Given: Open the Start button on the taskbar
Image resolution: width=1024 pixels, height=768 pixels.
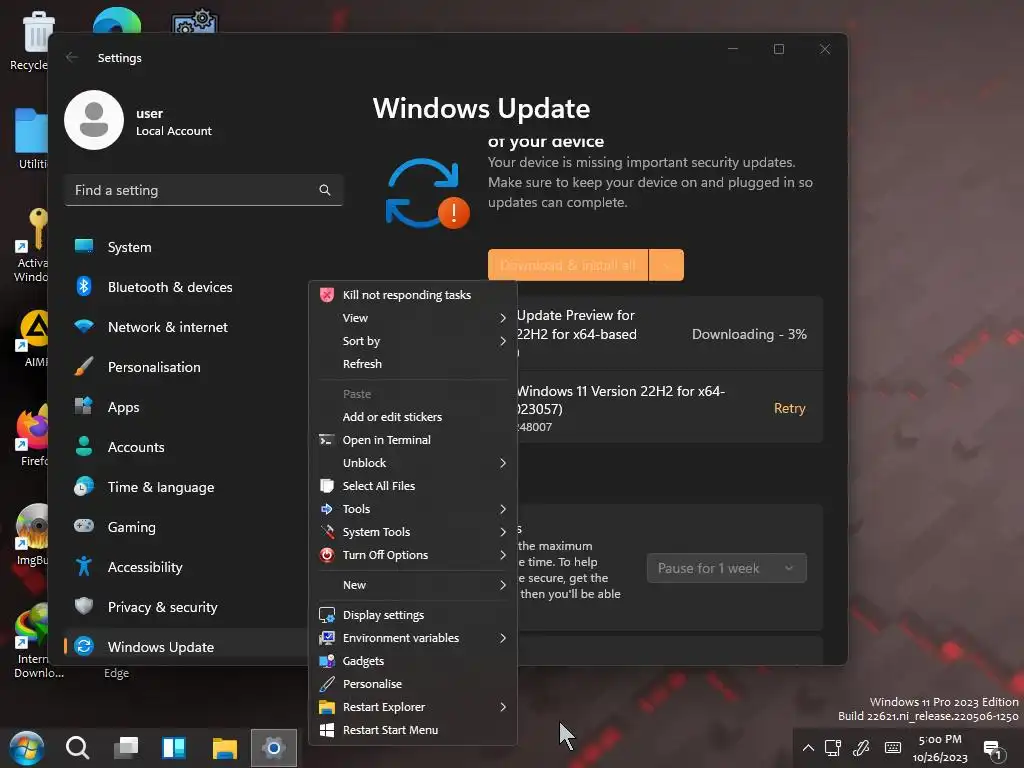Looking at the screenshot, I should pos(26,748).
